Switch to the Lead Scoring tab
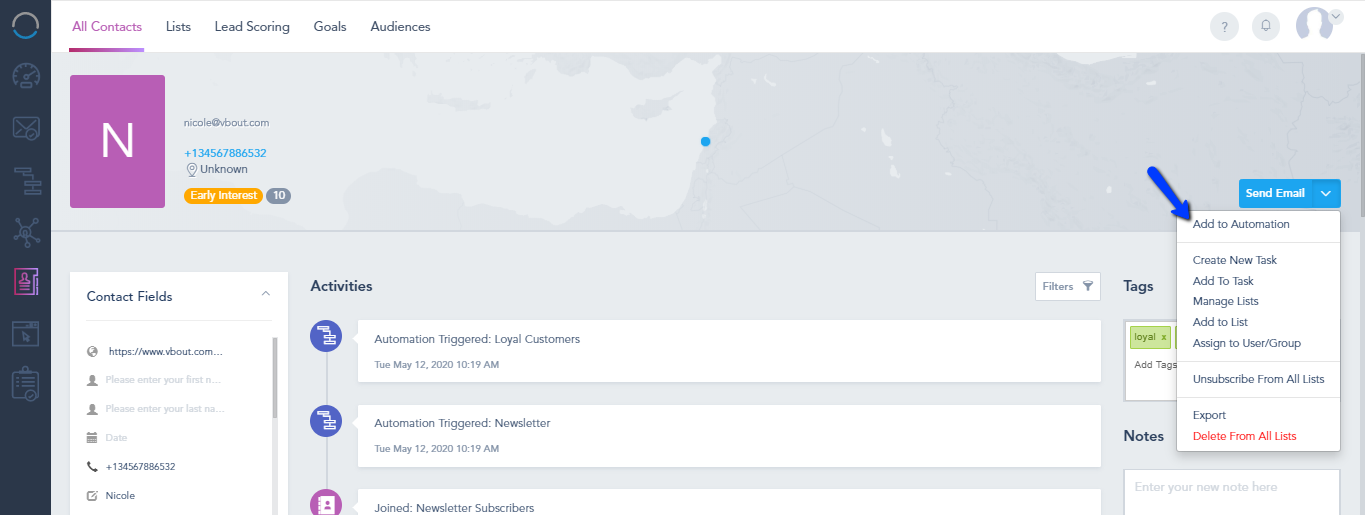Viewport: 1365px width, 515px height. [252, 27]
